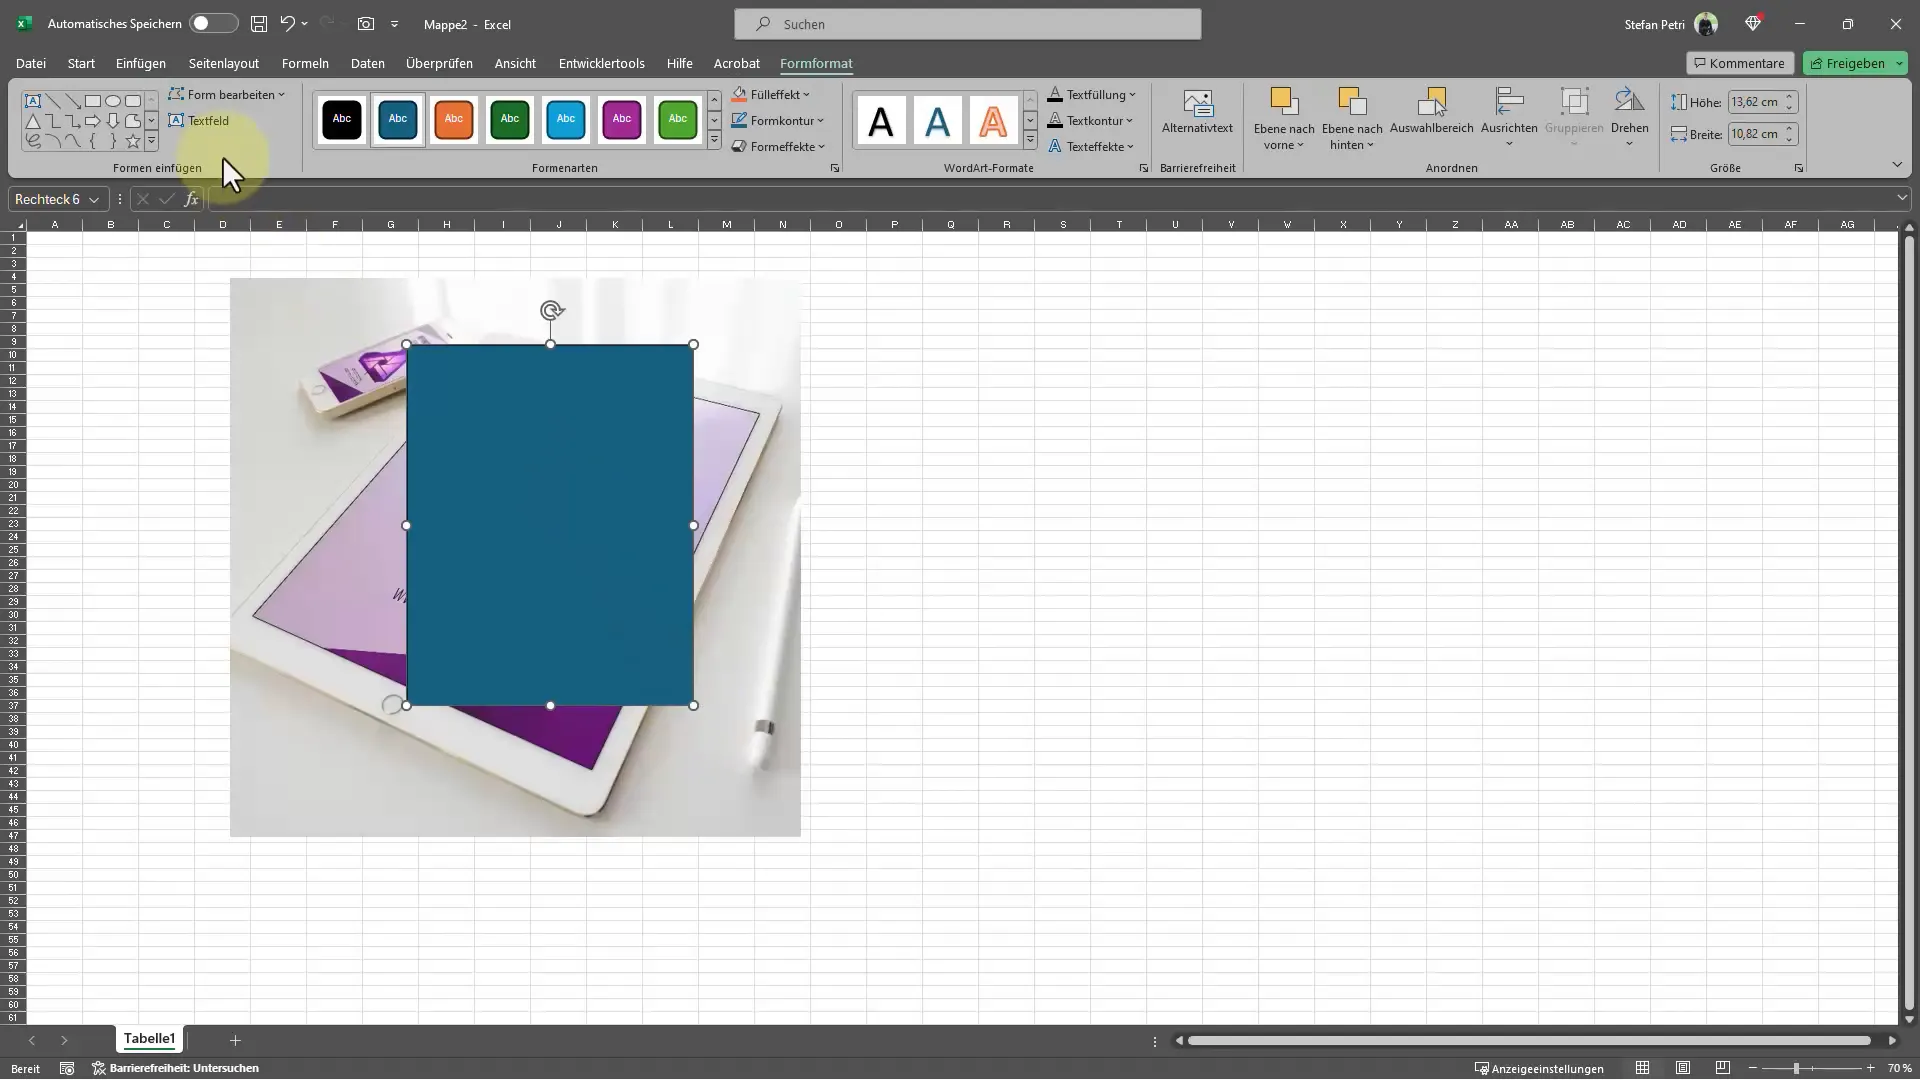1920x1080 pixels.
Task: Open the Textfüllung dropdown
Action: [1092, 94]
